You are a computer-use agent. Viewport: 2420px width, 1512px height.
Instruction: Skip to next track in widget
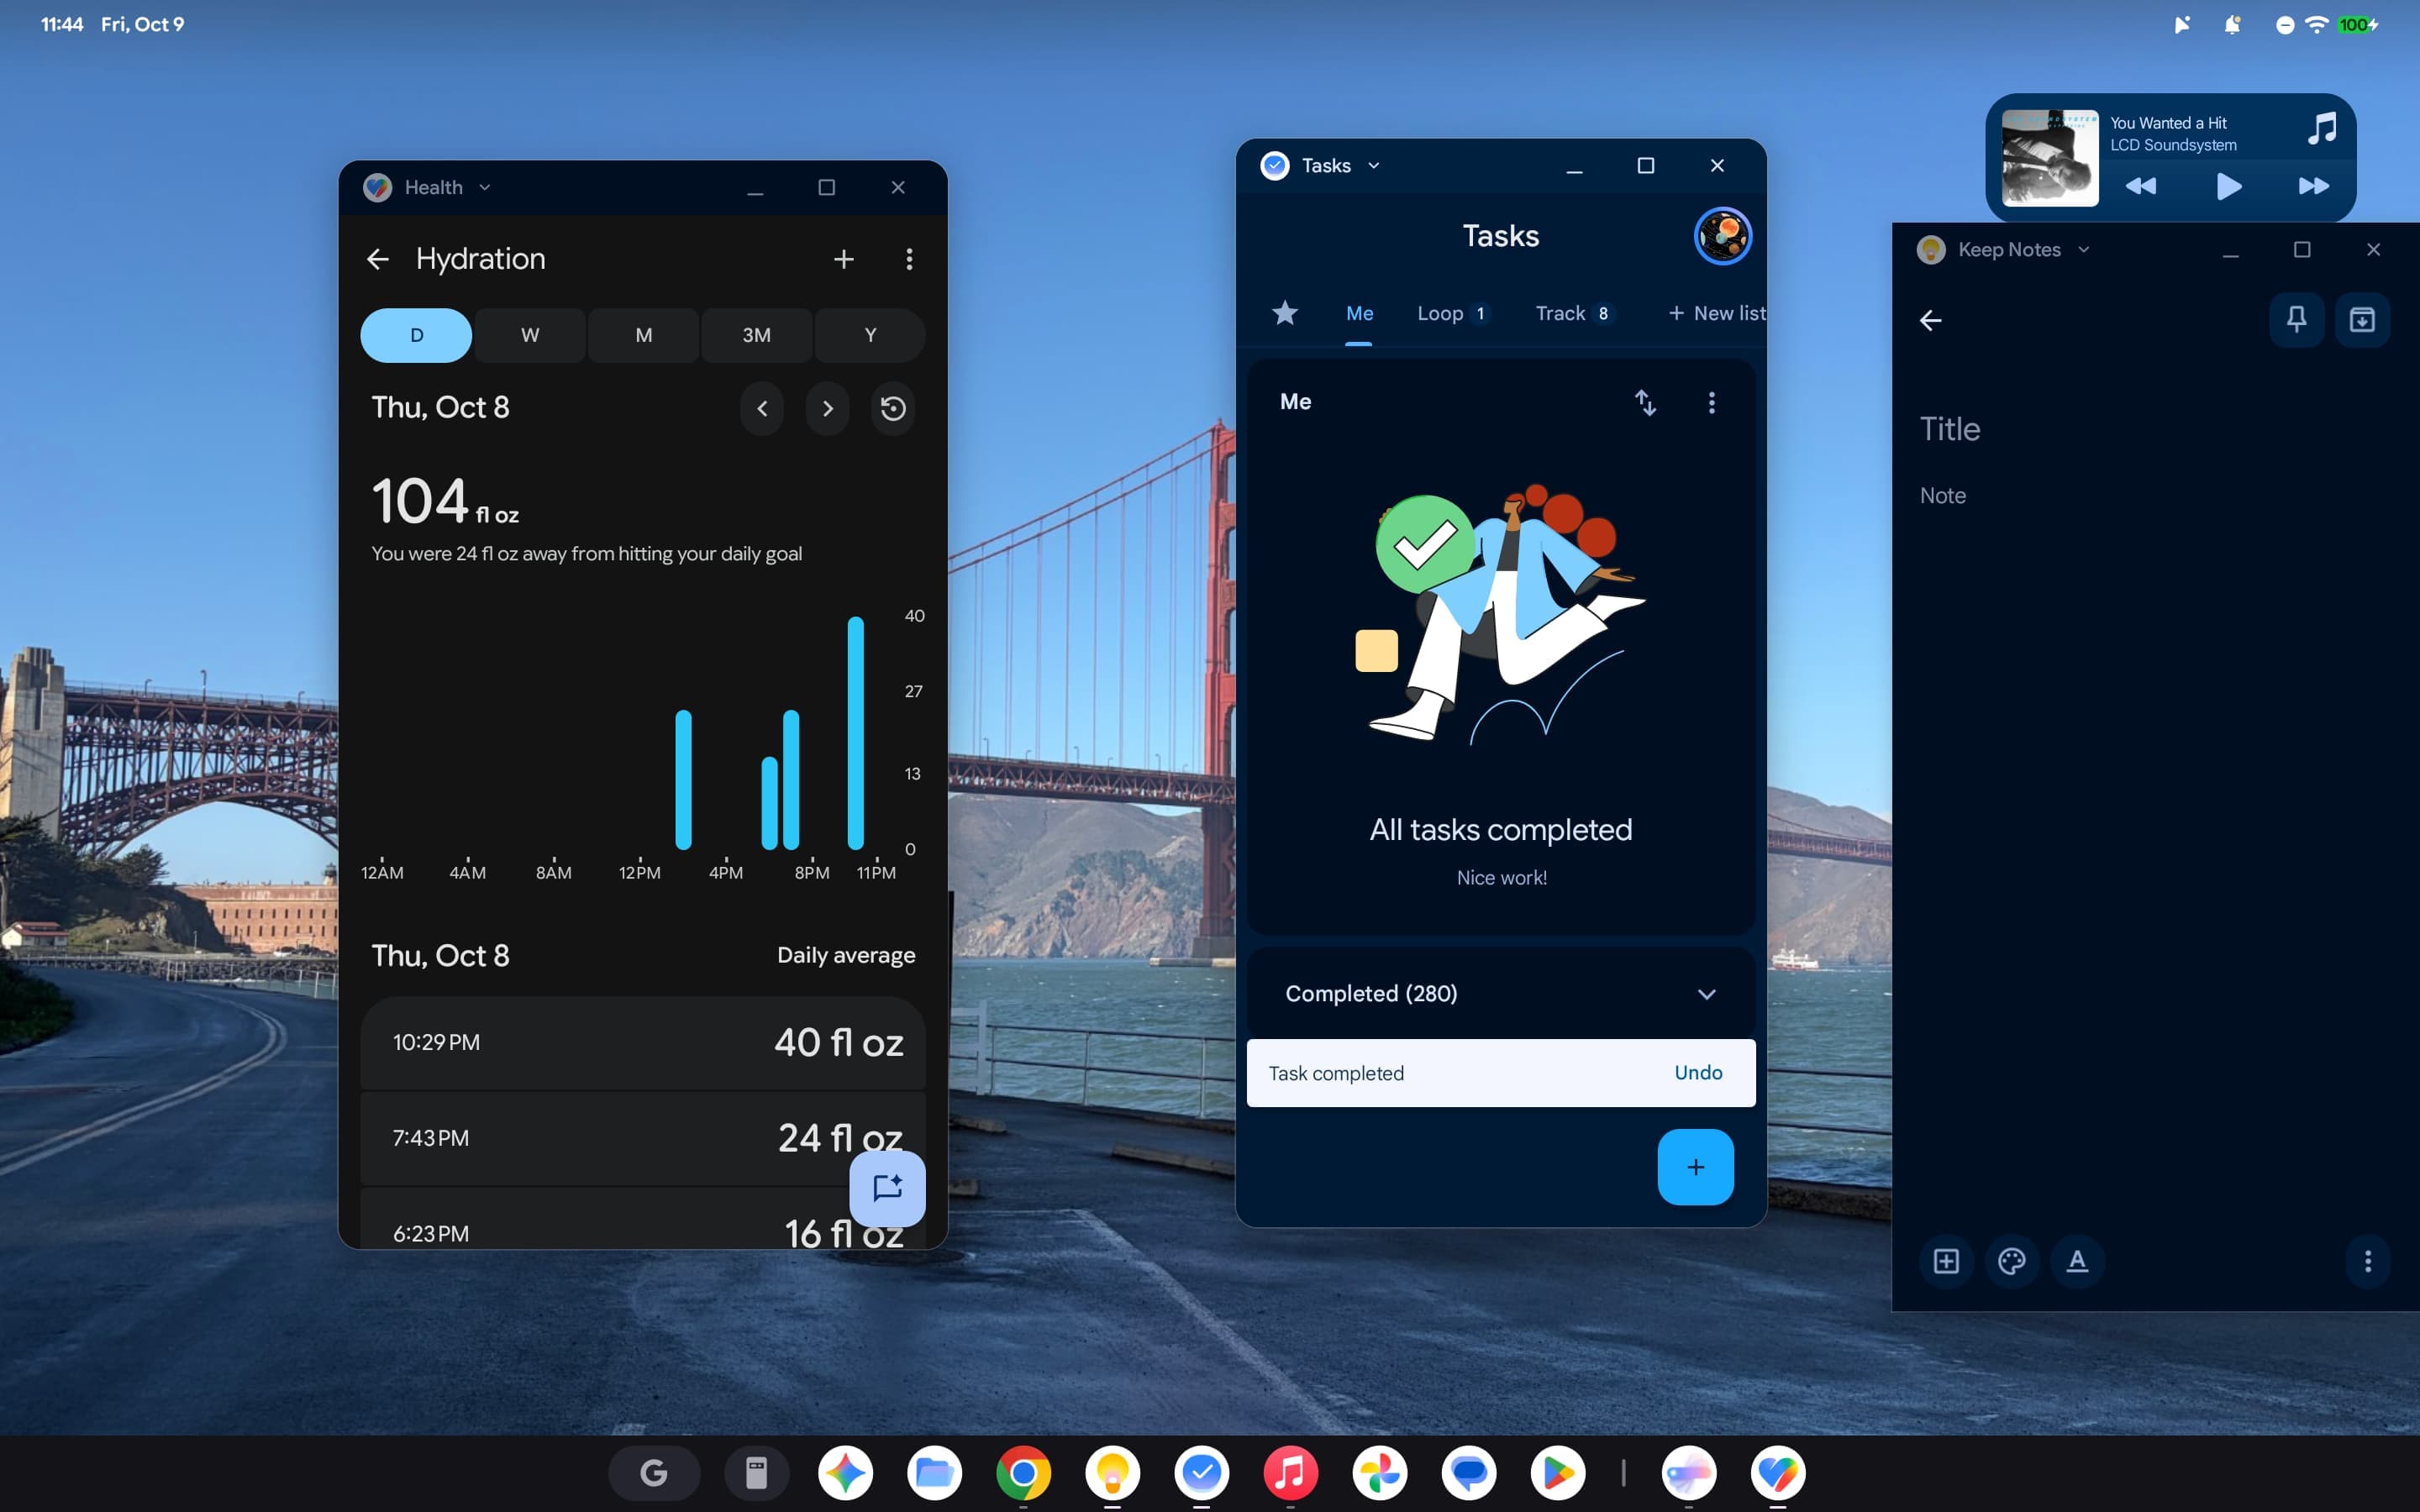[x=2313, y=187]
